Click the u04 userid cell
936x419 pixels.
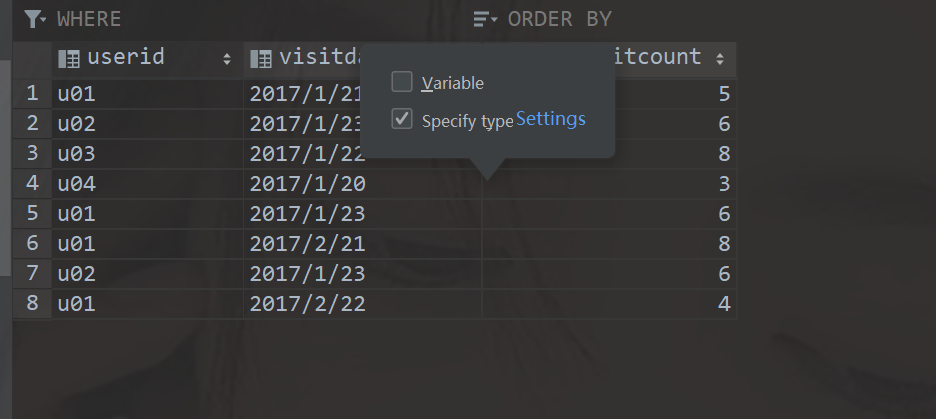(76, 184)
